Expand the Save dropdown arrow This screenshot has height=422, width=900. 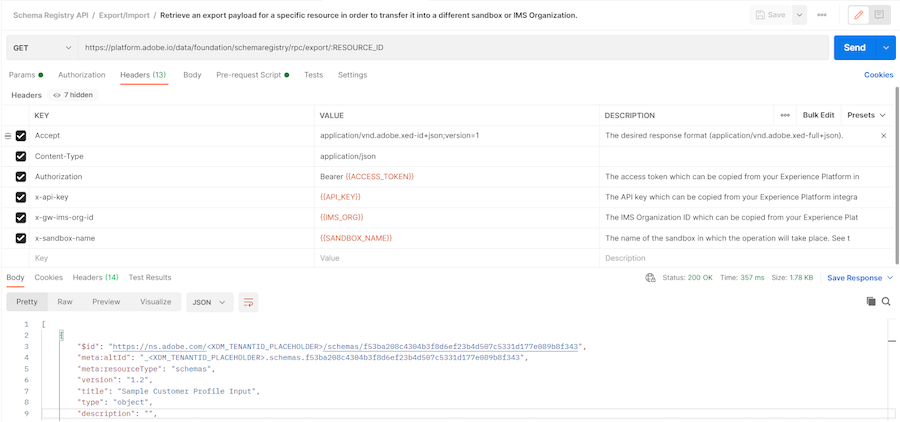tap(800, 15)
